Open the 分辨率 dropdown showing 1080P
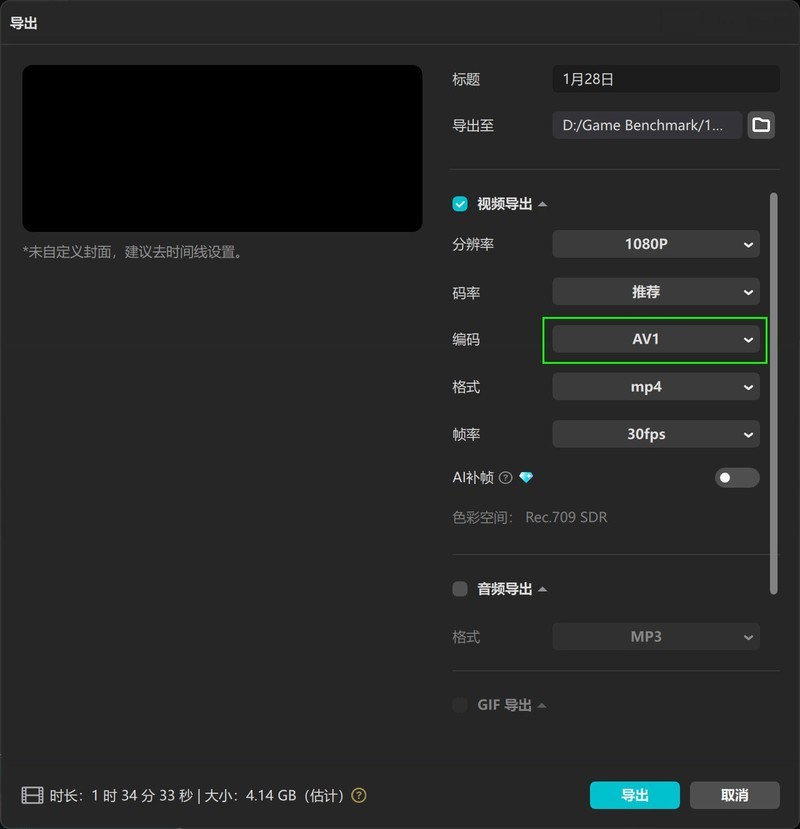 (655, 244)
